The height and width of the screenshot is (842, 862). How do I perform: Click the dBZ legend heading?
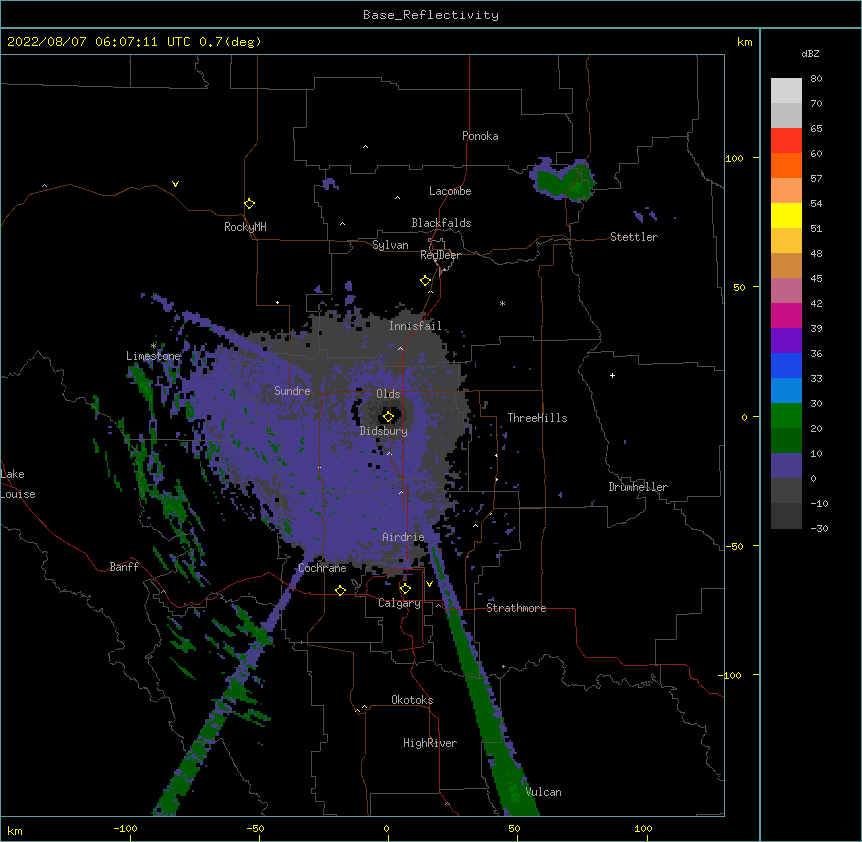810,53
